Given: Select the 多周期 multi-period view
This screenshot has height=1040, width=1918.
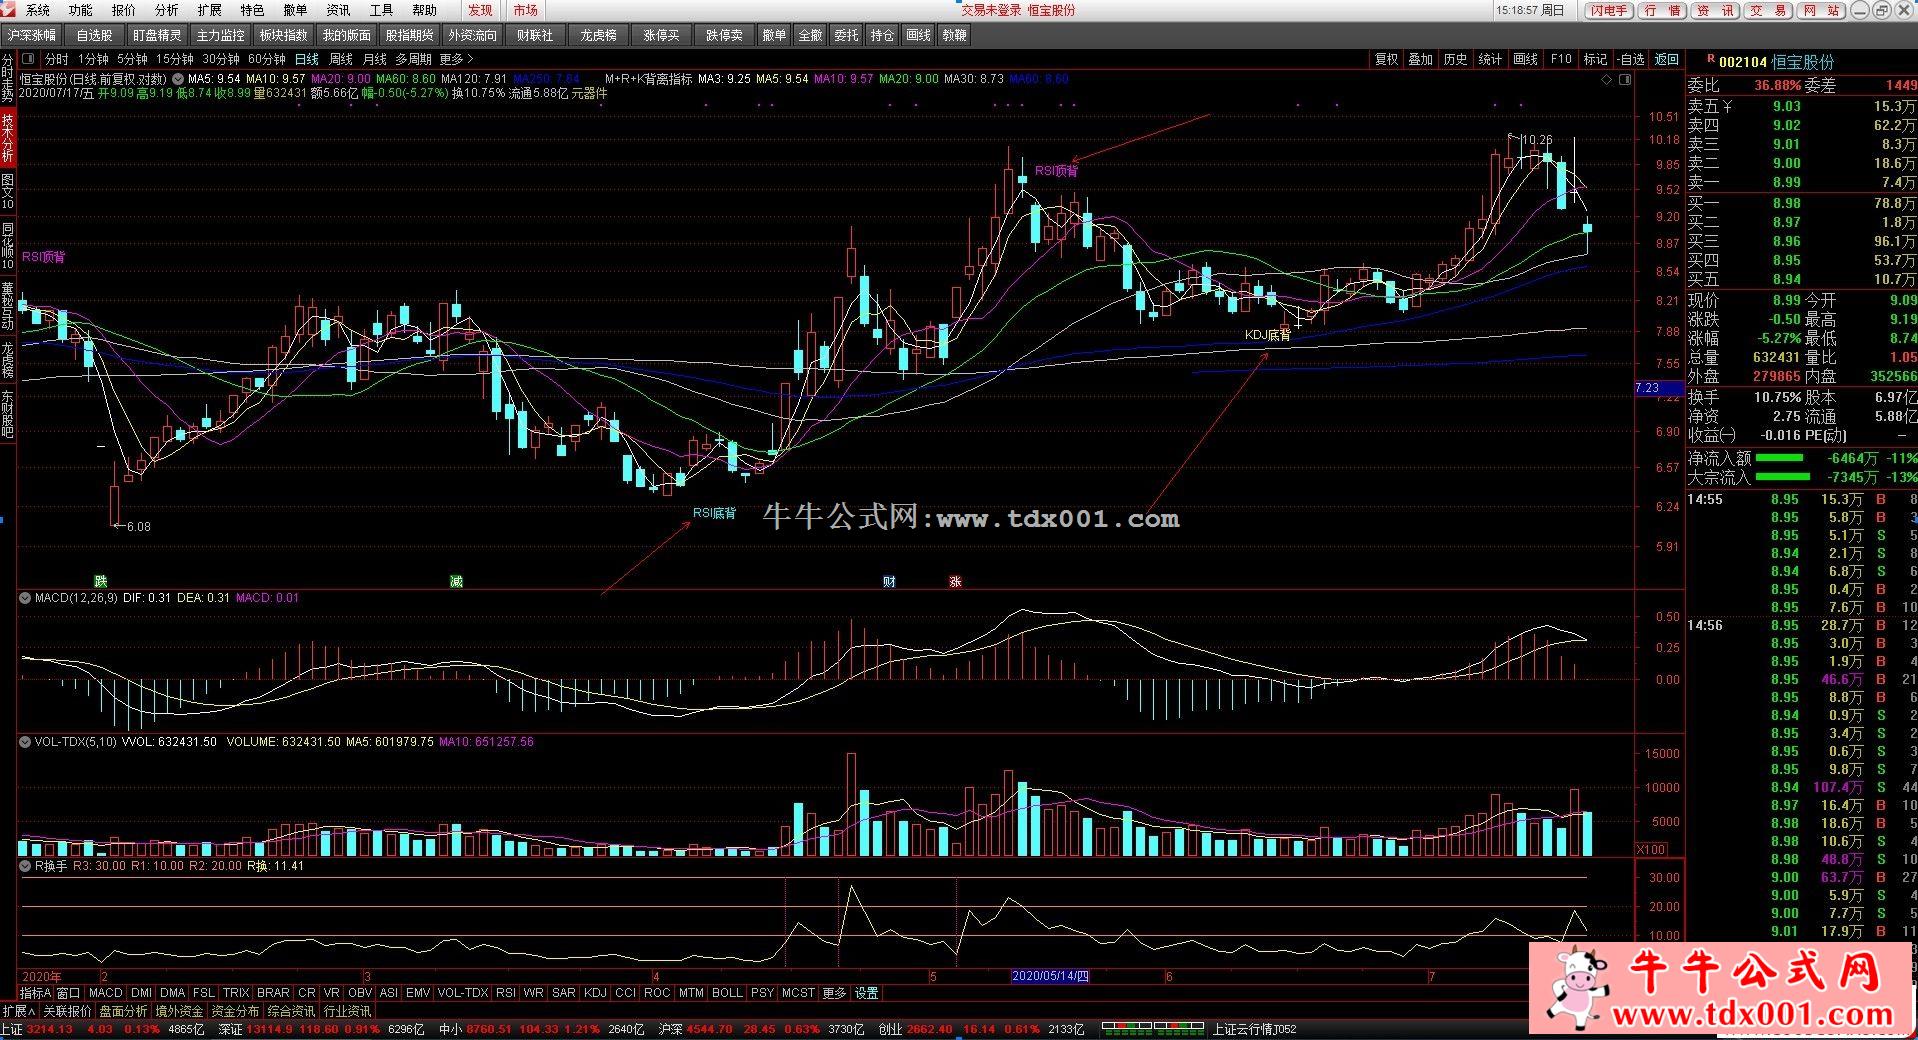Looking at the screenshot, I should [413, 59].
